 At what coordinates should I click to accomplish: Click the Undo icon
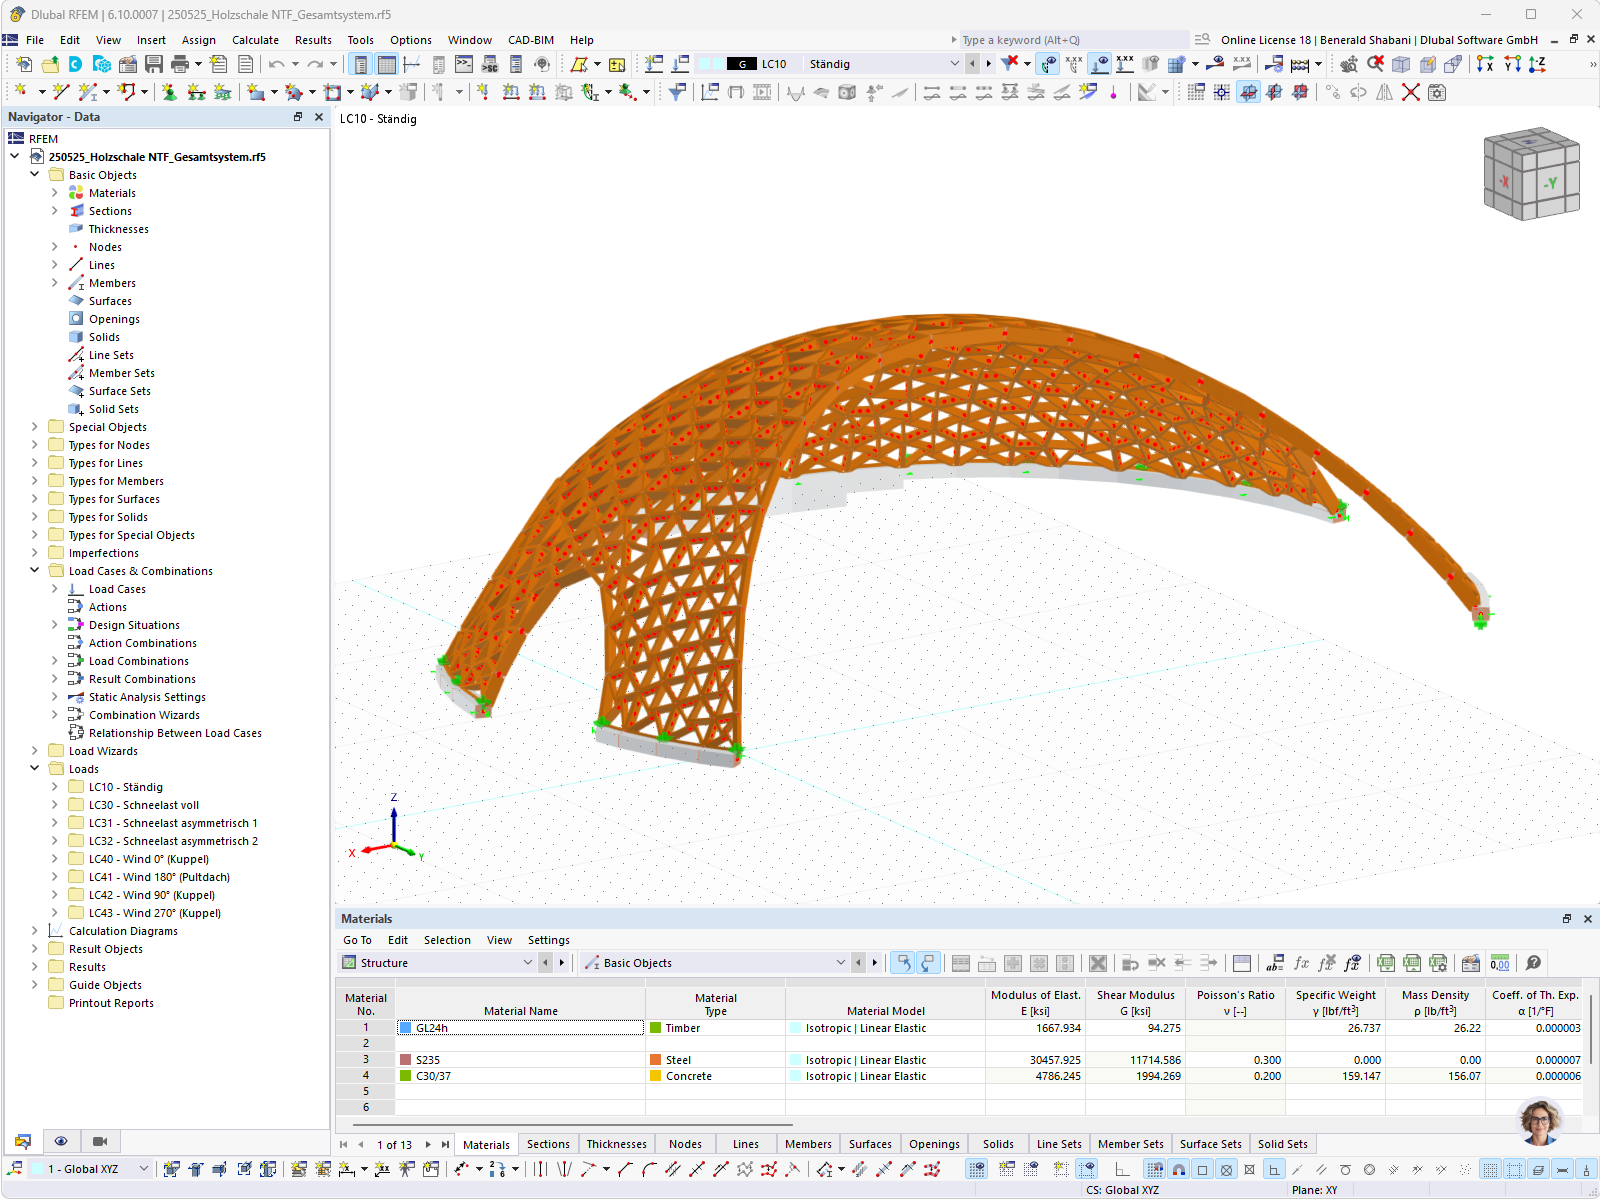point(275,64)
